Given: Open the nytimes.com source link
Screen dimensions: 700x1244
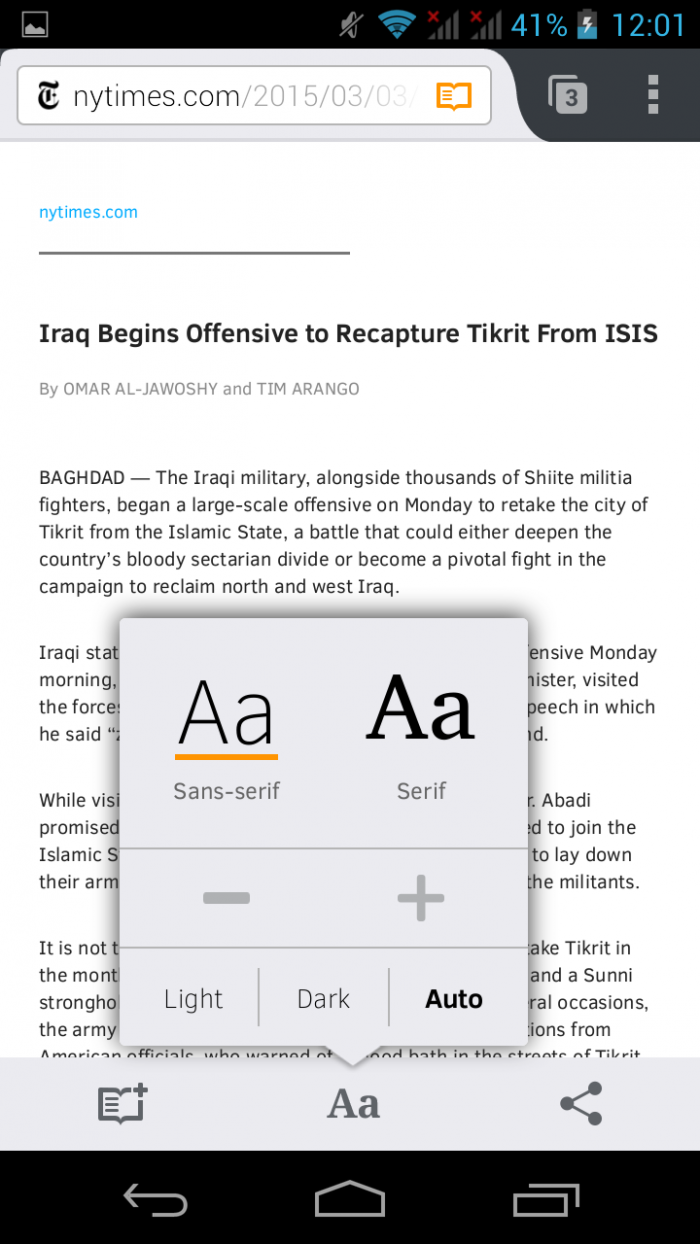Looking at the screenshot, I should (x=88, y=212).
